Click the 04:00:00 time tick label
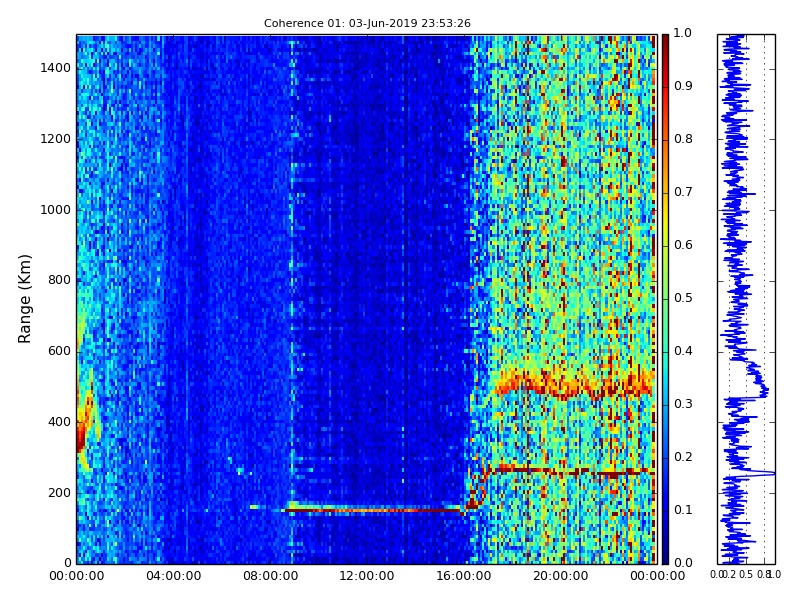The width and height of the screenshot is (800, 600). click(x=173, y=576)
